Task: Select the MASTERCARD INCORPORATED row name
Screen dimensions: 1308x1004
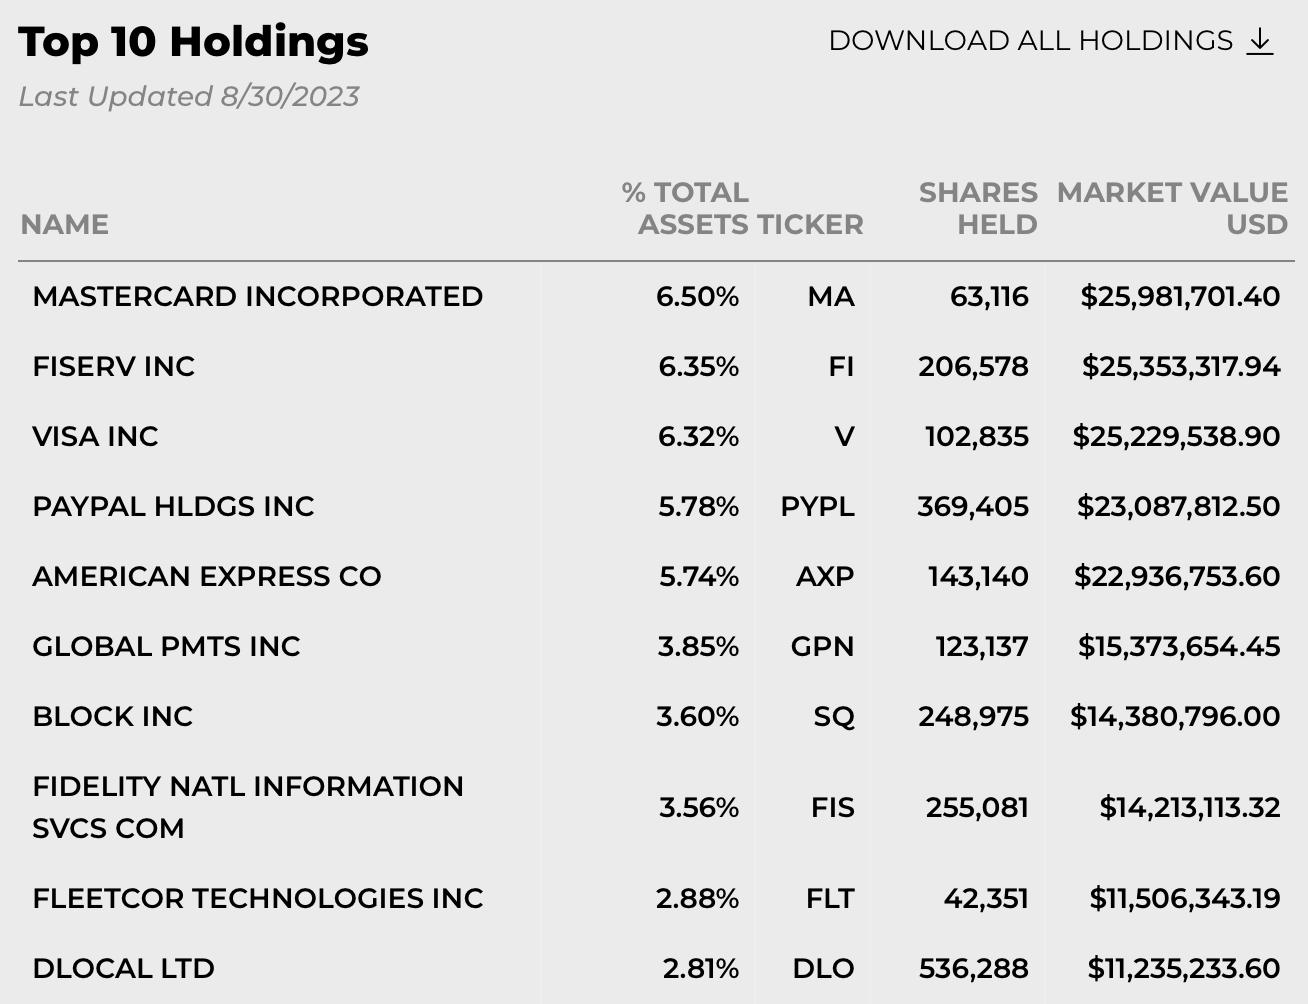Action: click(257, 296)
